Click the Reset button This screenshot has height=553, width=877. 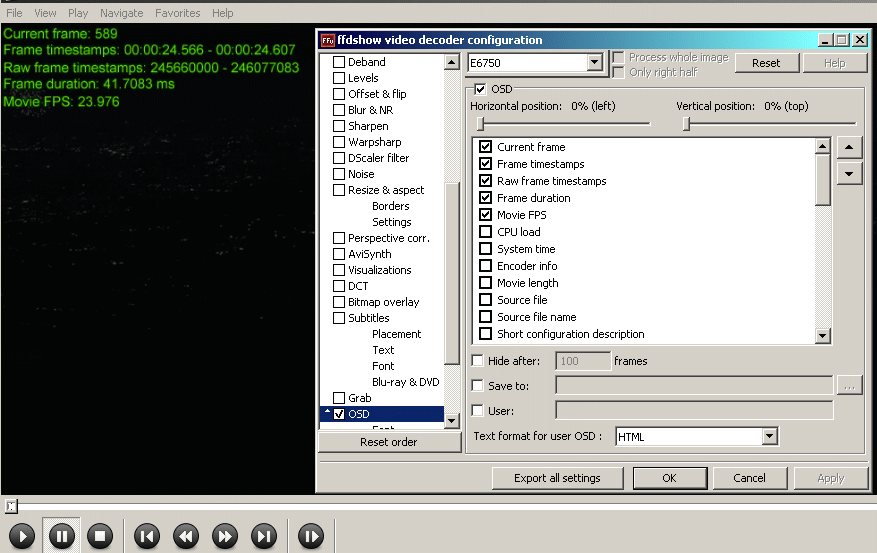(x=766, y=63)
